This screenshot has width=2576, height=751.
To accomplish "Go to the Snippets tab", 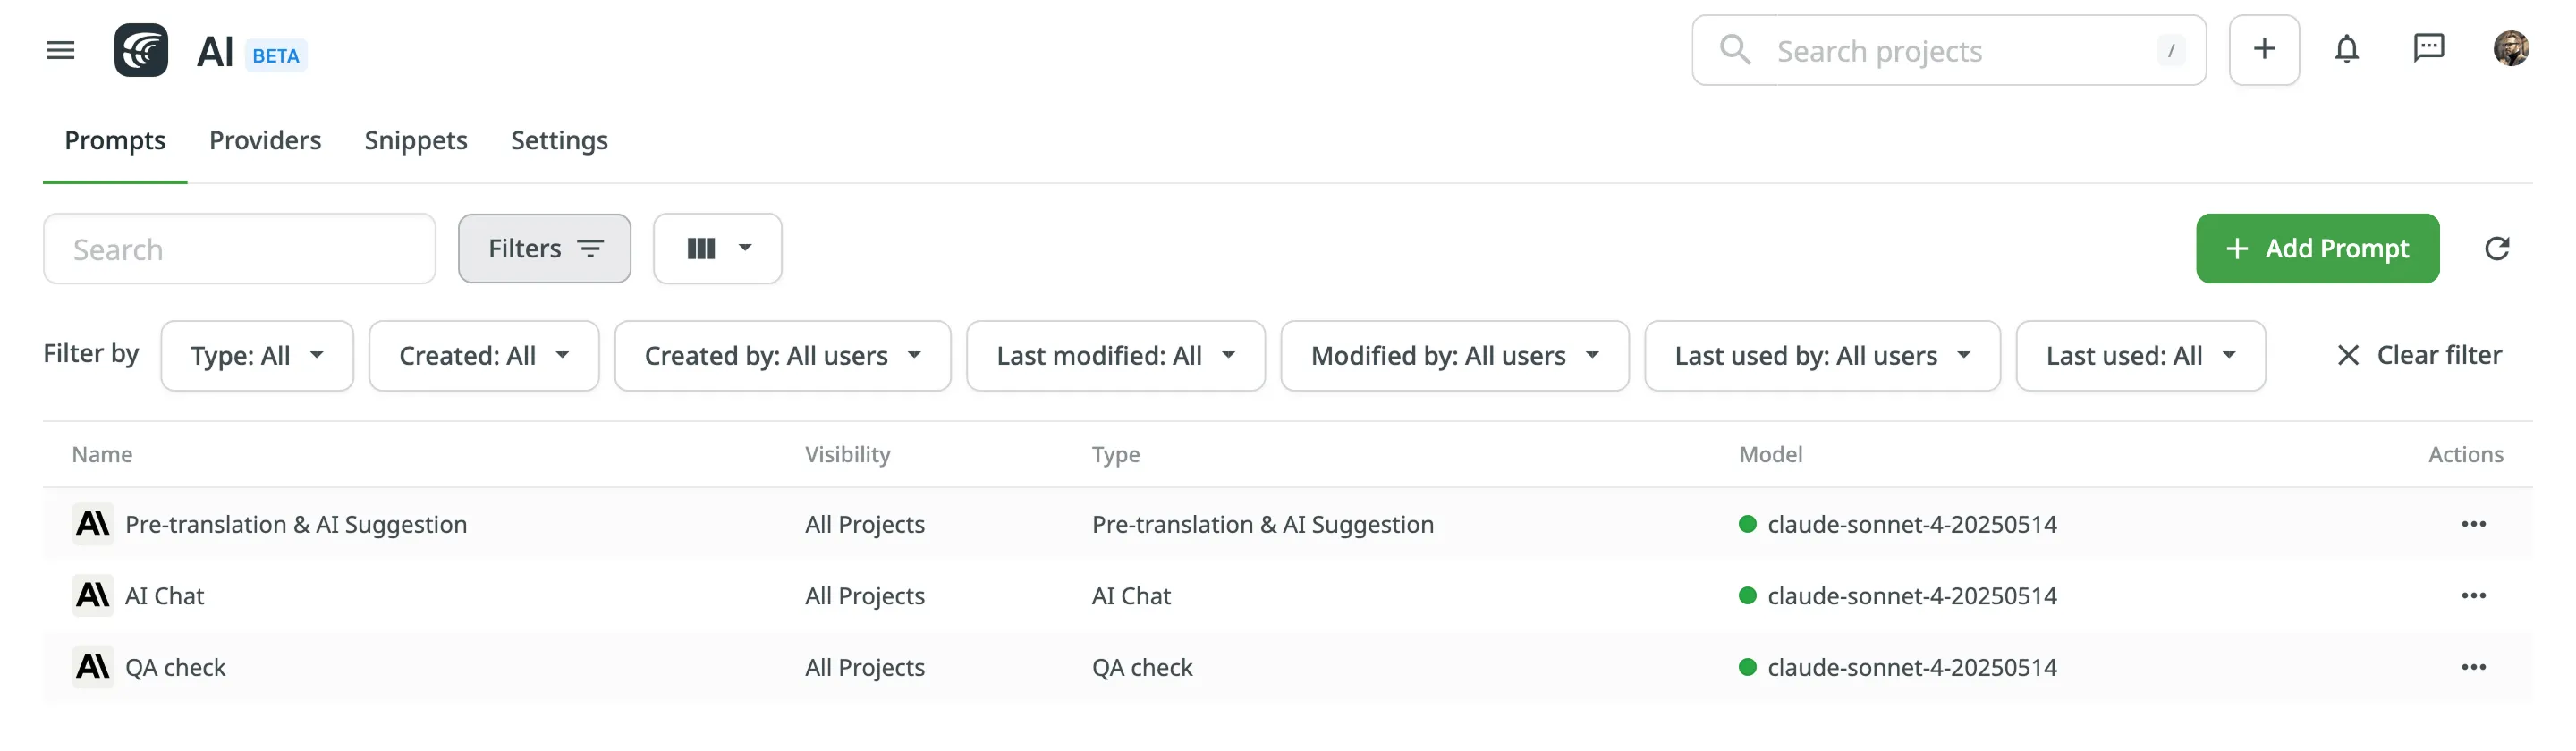I will pyautogui.click(x=416, y=141).
